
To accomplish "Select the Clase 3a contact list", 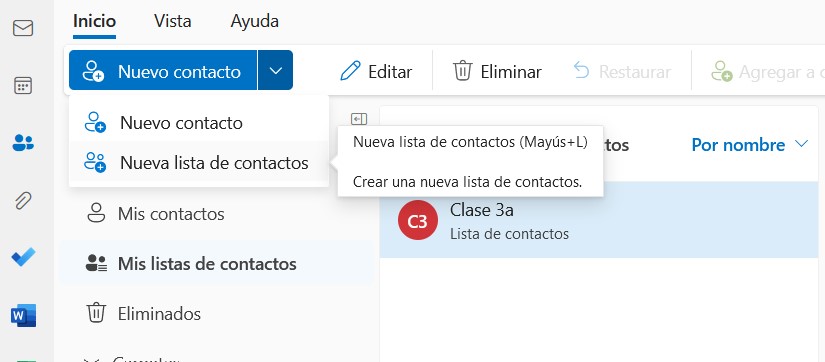I will point(599,220).
